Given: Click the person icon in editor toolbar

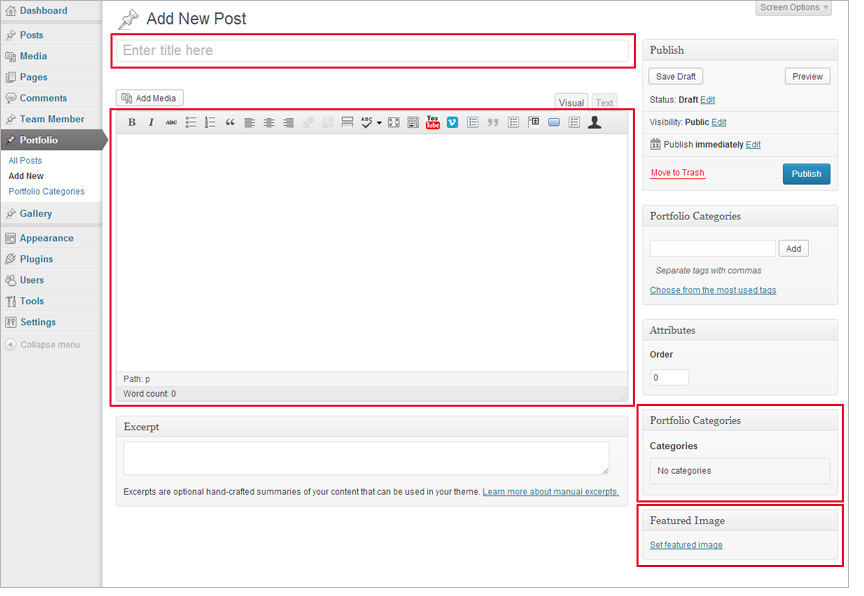Looking at the screenshot, I should click(594, 122).
